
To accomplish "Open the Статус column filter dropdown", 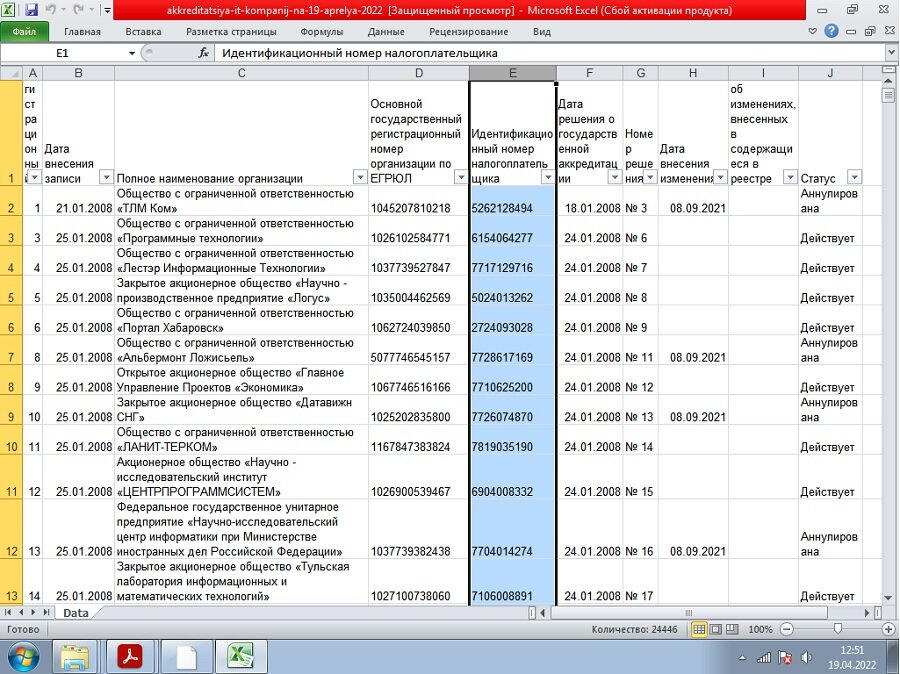I will pos(855,177).
